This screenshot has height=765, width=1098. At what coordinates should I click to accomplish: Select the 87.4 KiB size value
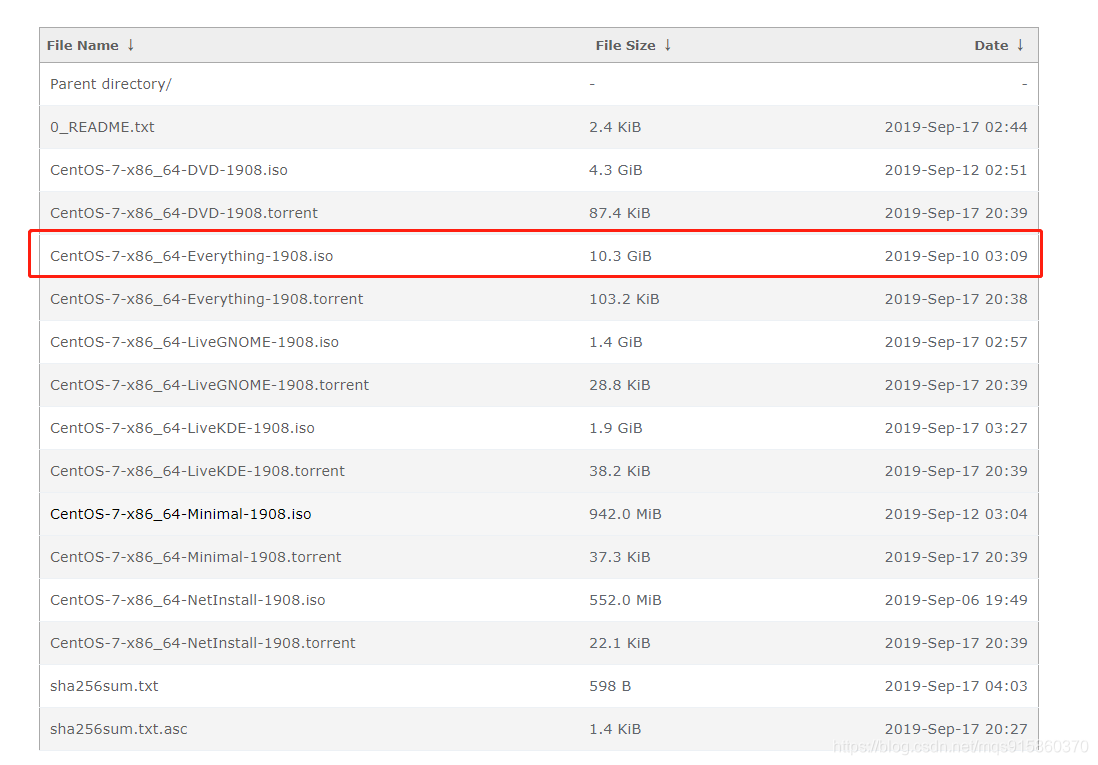point(620,213)
